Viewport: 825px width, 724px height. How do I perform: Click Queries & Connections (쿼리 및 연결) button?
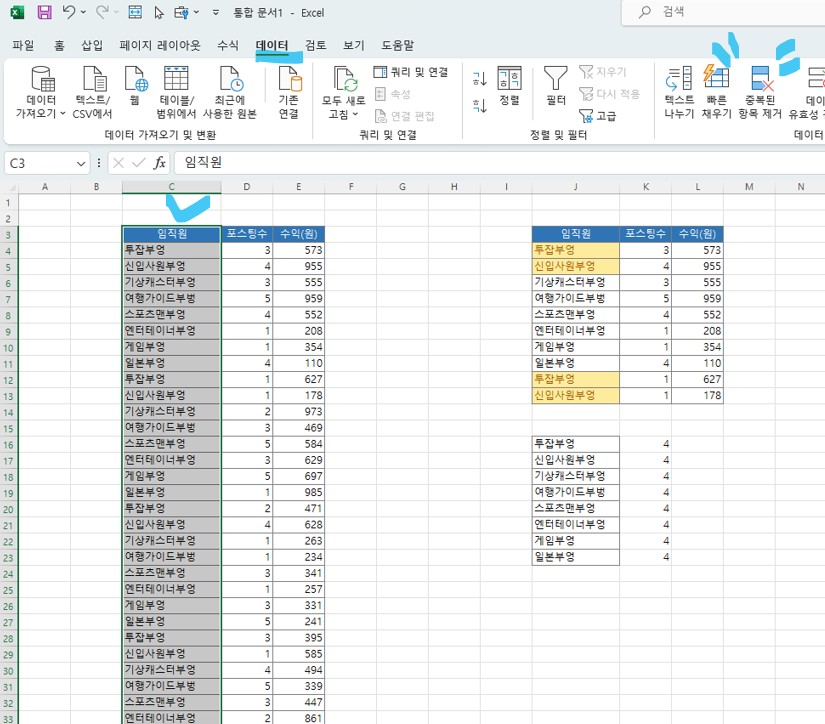(410, 72)
